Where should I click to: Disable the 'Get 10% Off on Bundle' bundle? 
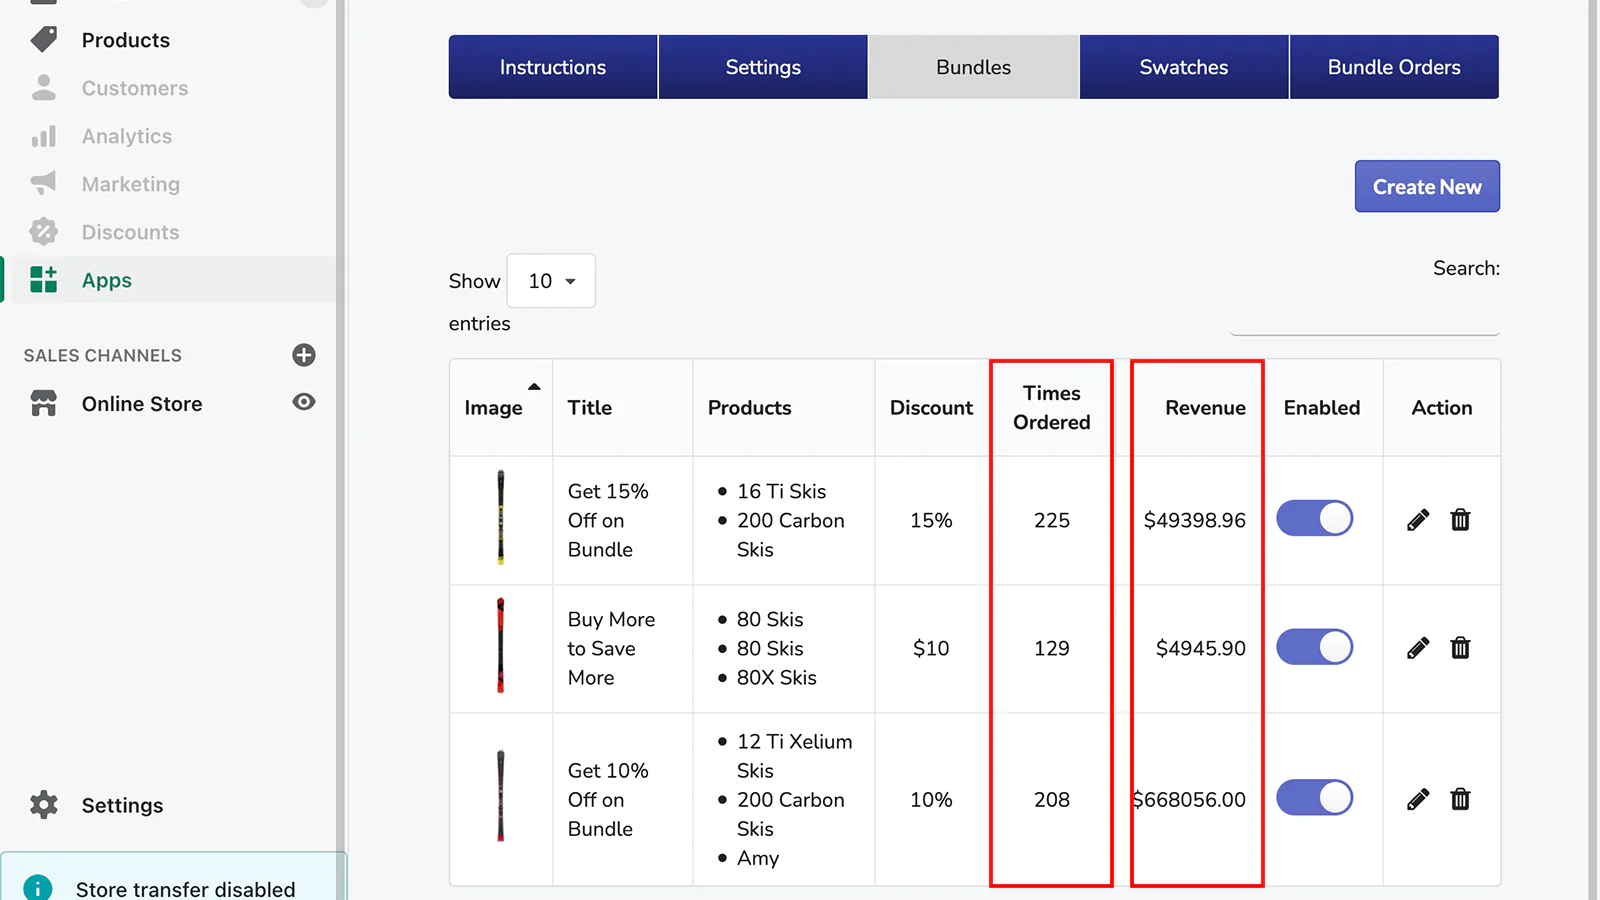[x=1315, y=798]
